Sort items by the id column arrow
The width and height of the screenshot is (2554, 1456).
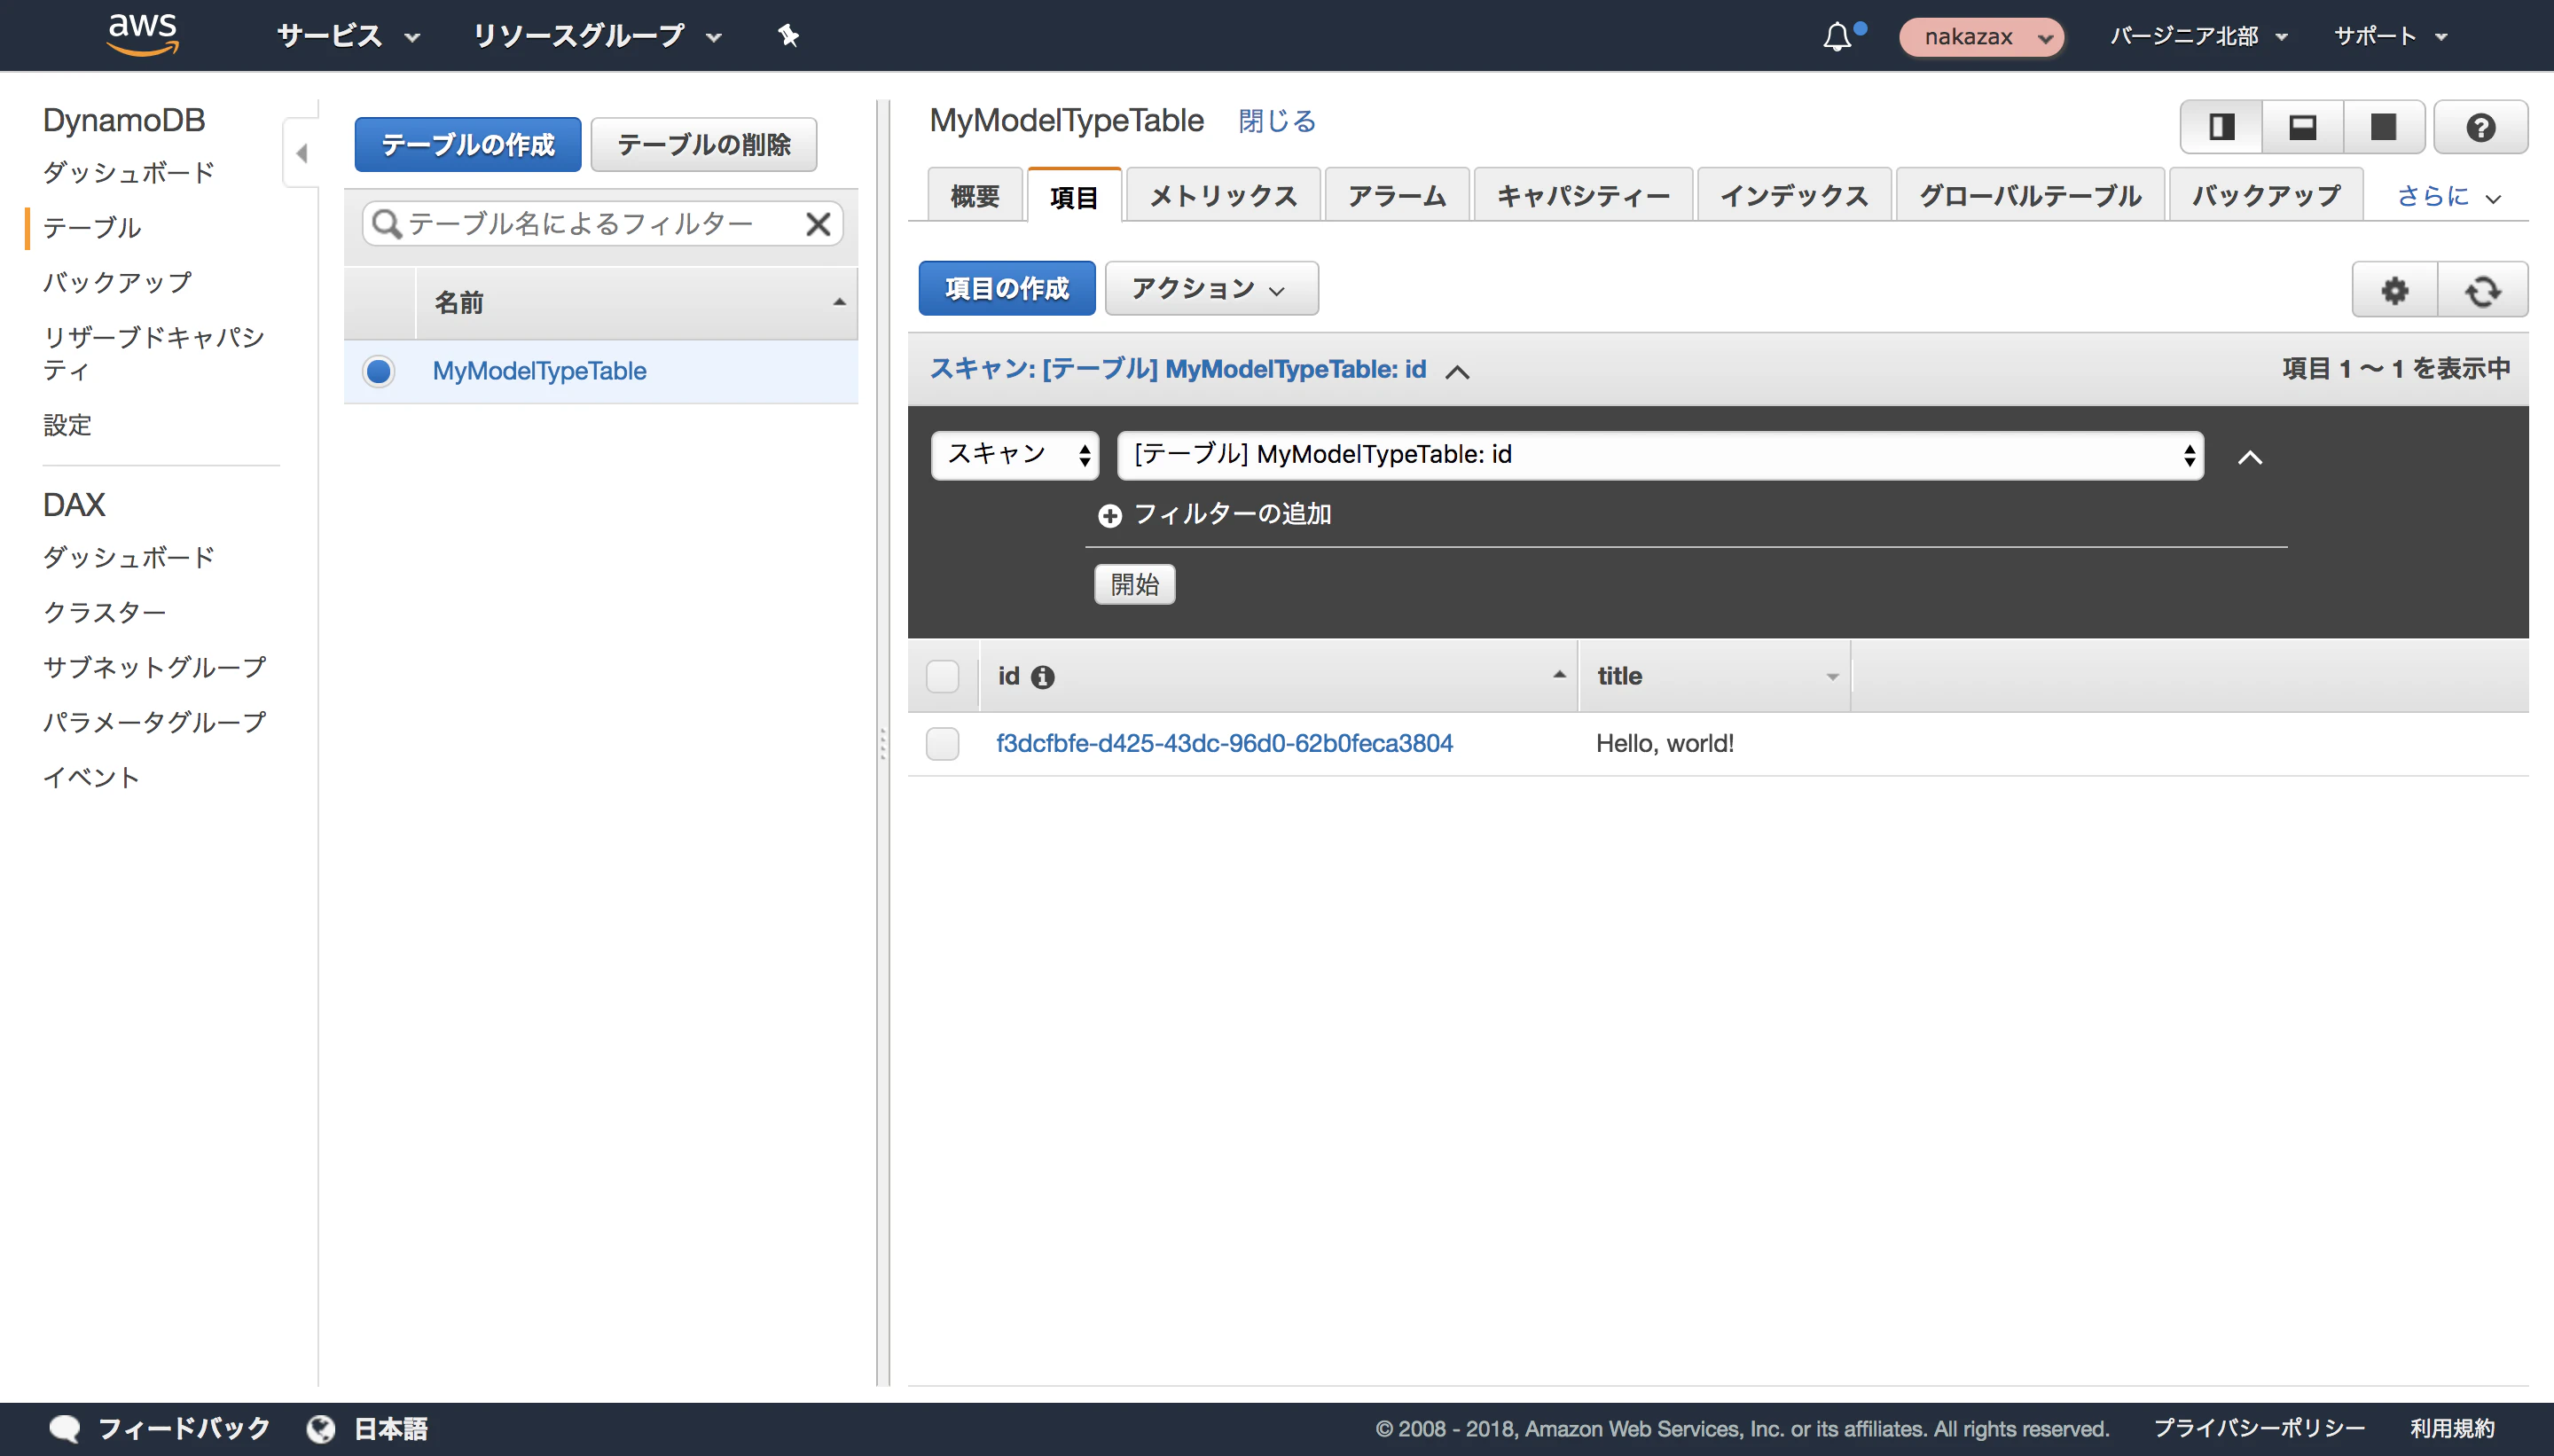[x=1559, y=675]
